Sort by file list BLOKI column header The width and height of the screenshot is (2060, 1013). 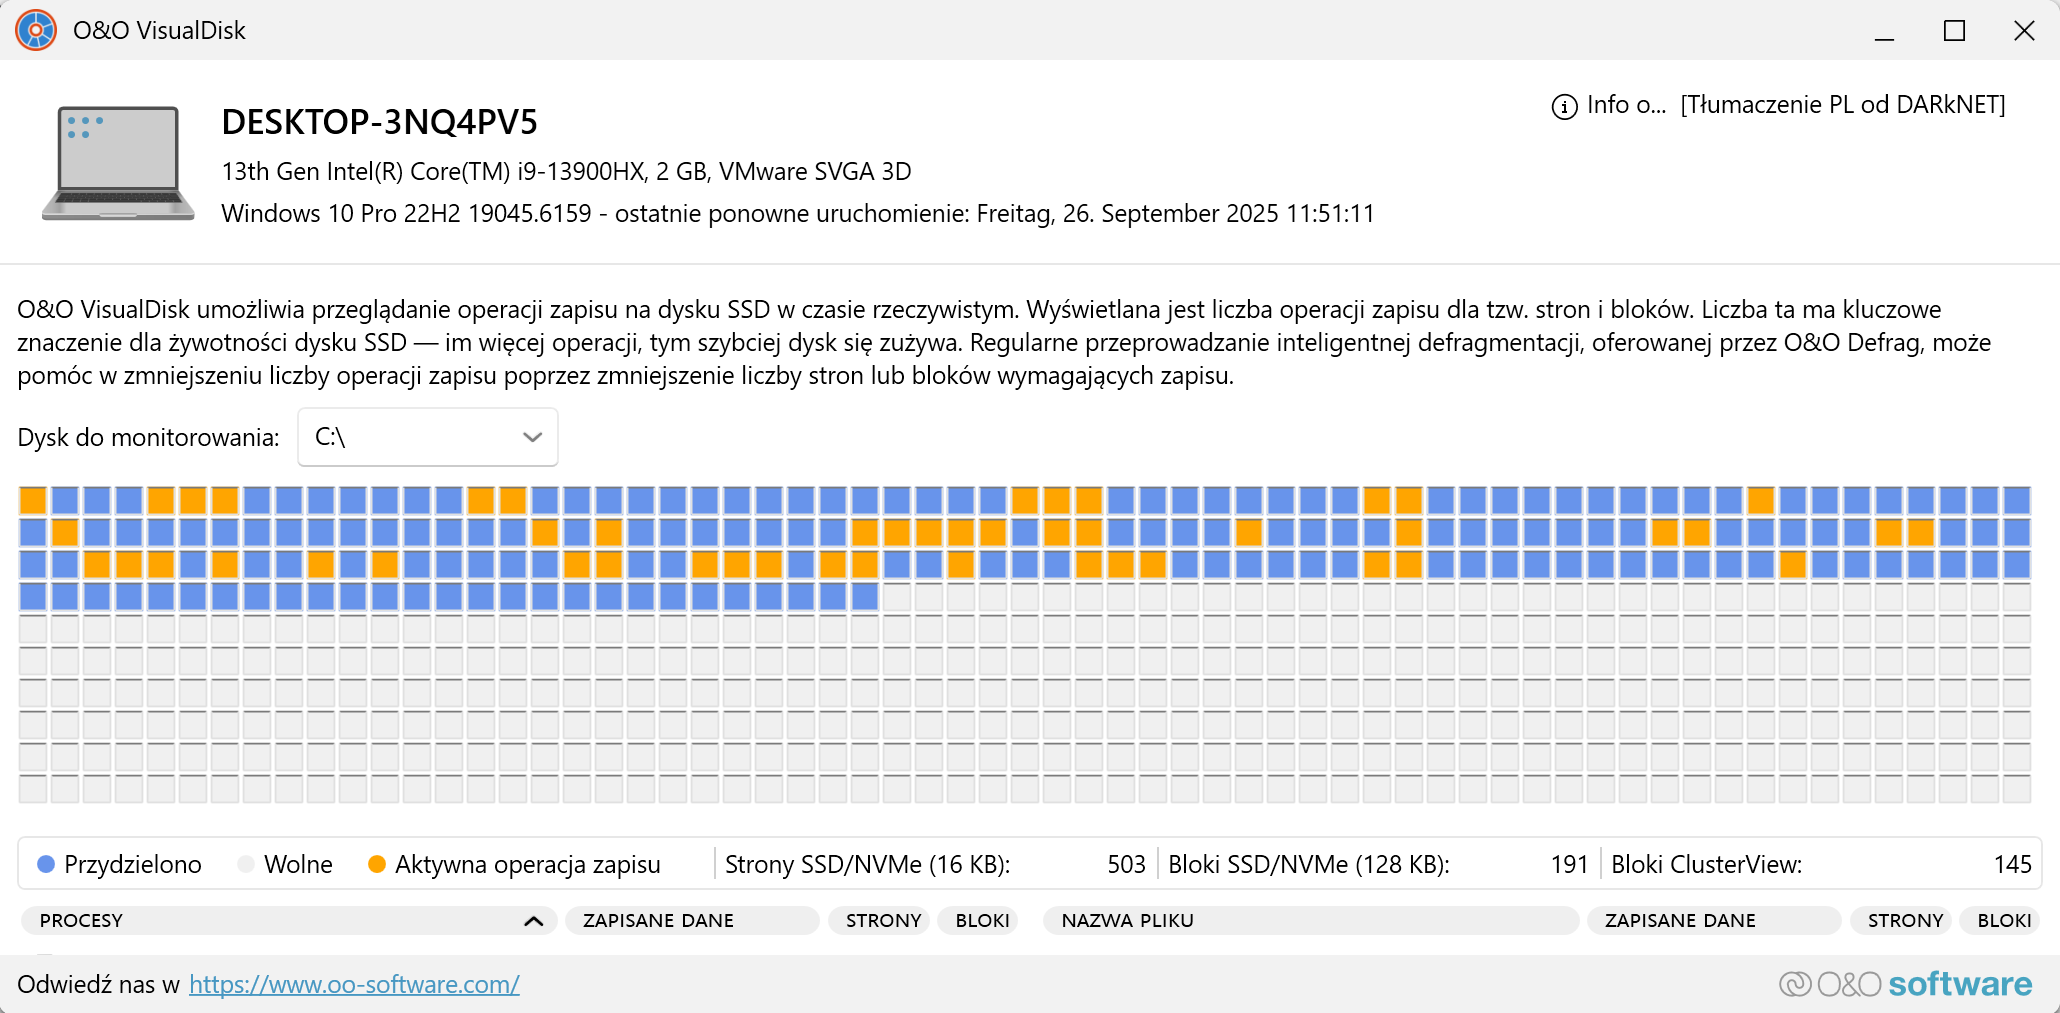[2001, 920]
